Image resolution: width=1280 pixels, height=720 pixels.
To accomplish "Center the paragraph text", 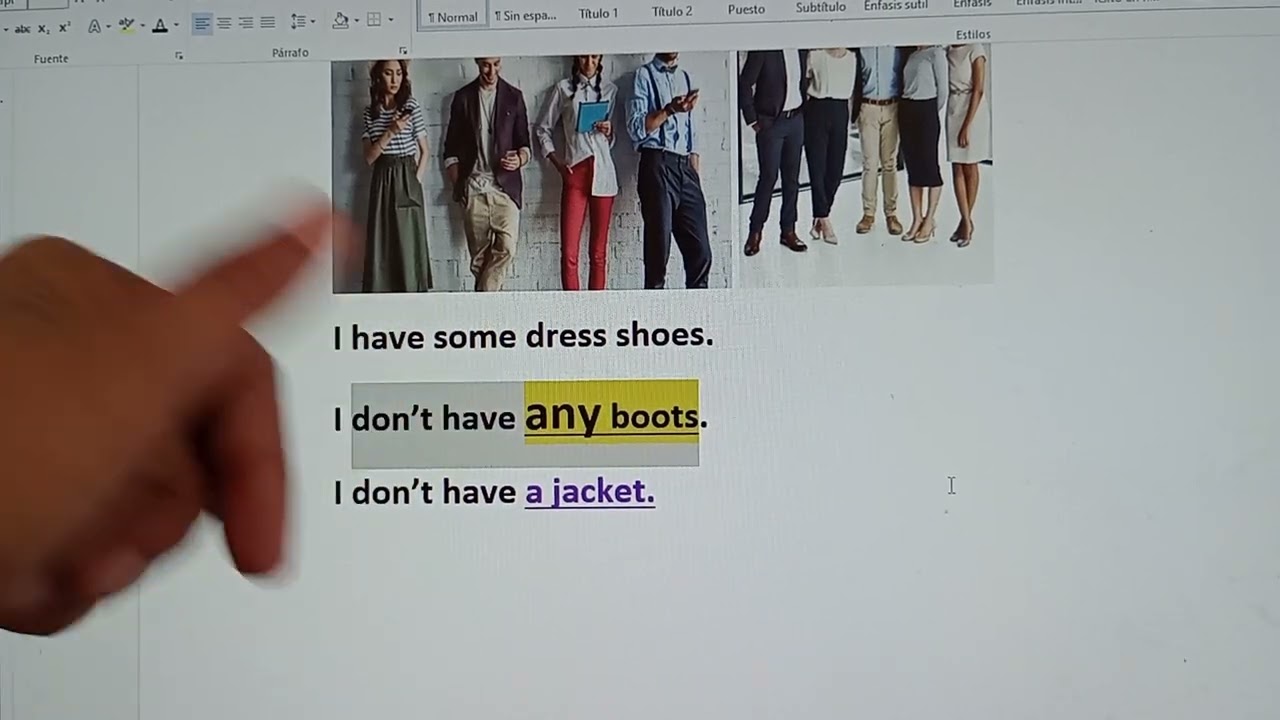I will [224, 22].
